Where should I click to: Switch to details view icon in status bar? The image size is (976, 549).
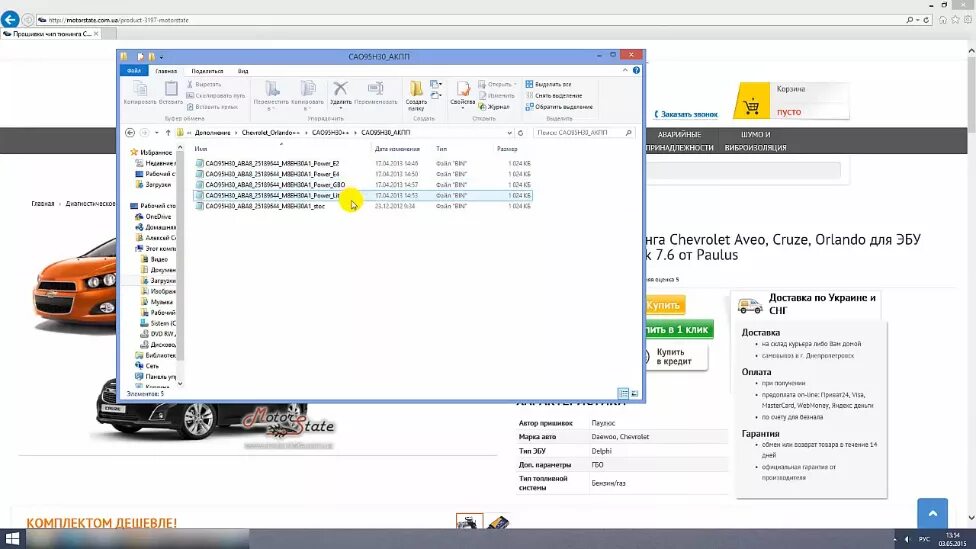623,393
